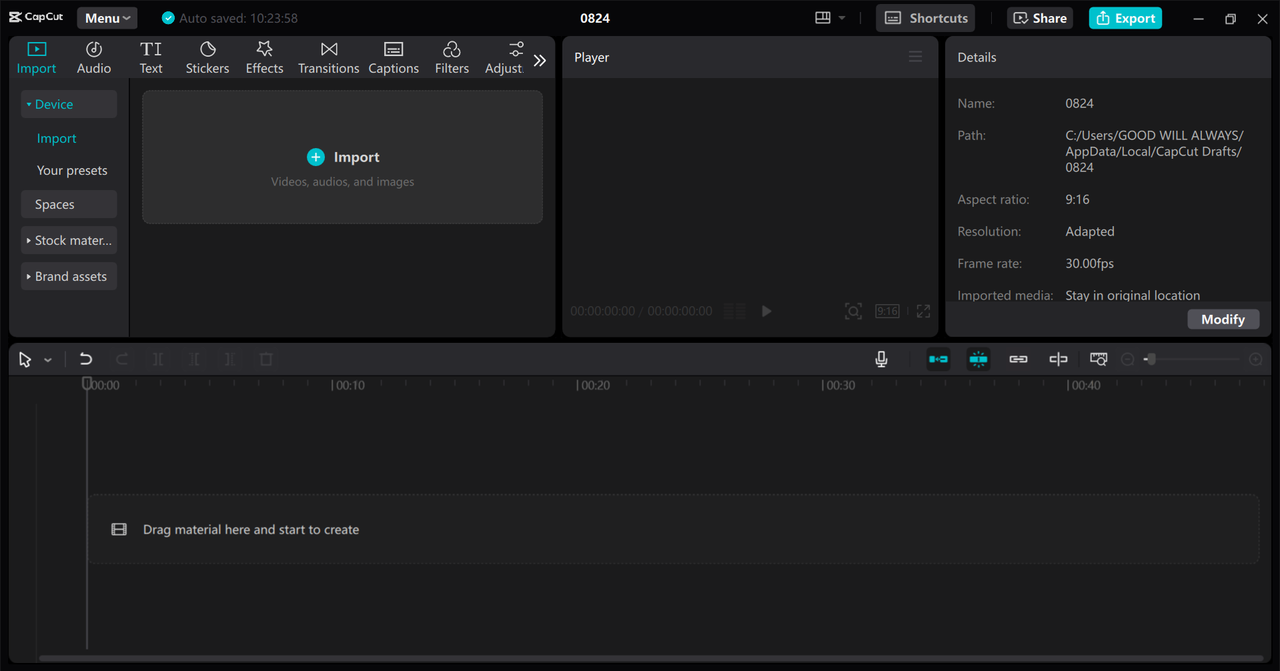Viewport: 1280px width, 671px height.
Task: Switch to the Effects tab
Action: [x=265, y=58]
